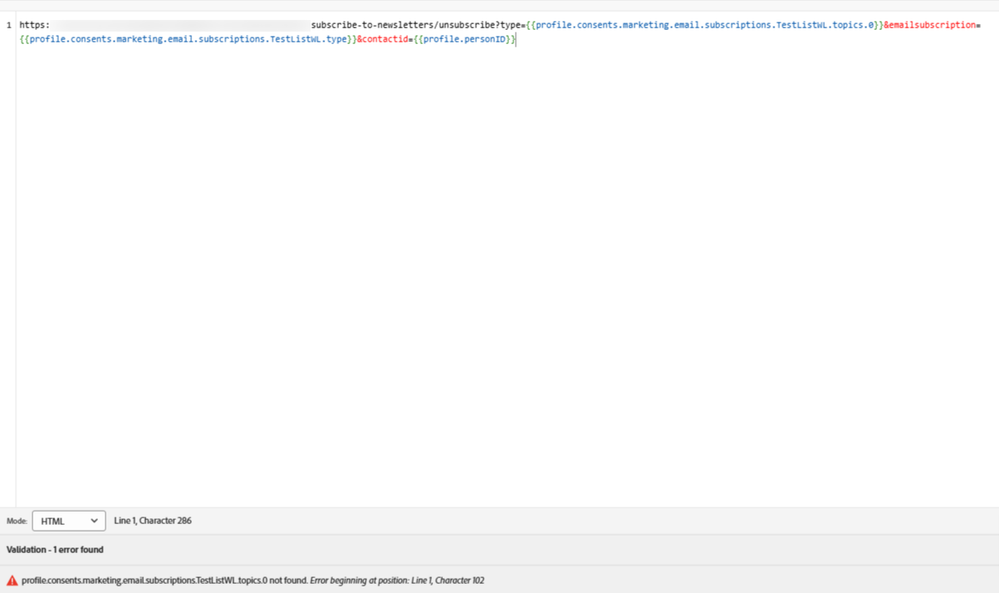Click the TestListWL.type expression on second line
Screen dimensions: 999x593
(x=188, y=40)
